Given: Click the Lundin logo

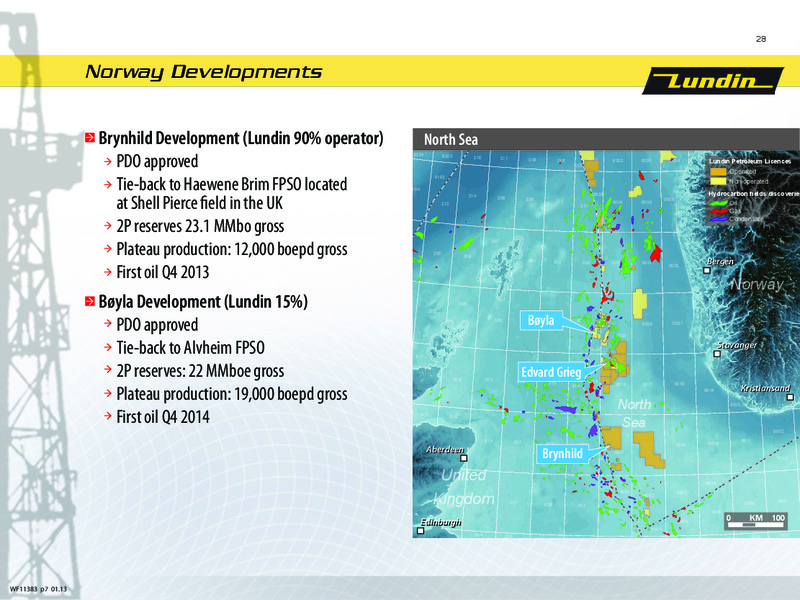Looking at the screenshot, I should coord(713,81).
